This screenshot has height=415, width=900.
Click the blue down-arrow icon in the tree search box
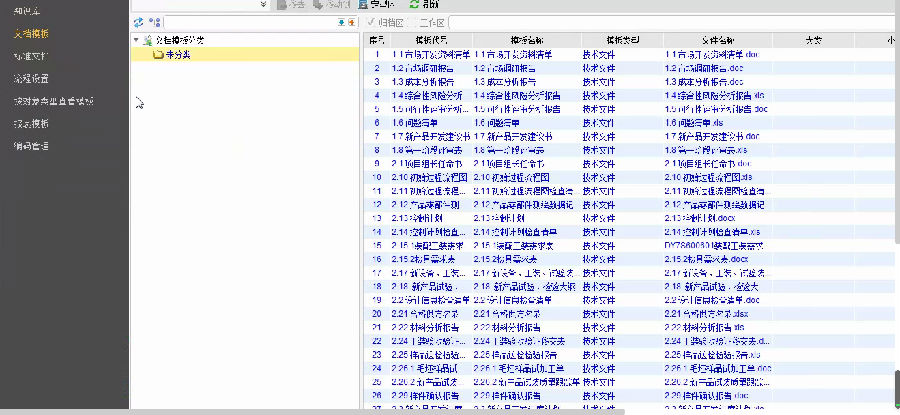342,23
